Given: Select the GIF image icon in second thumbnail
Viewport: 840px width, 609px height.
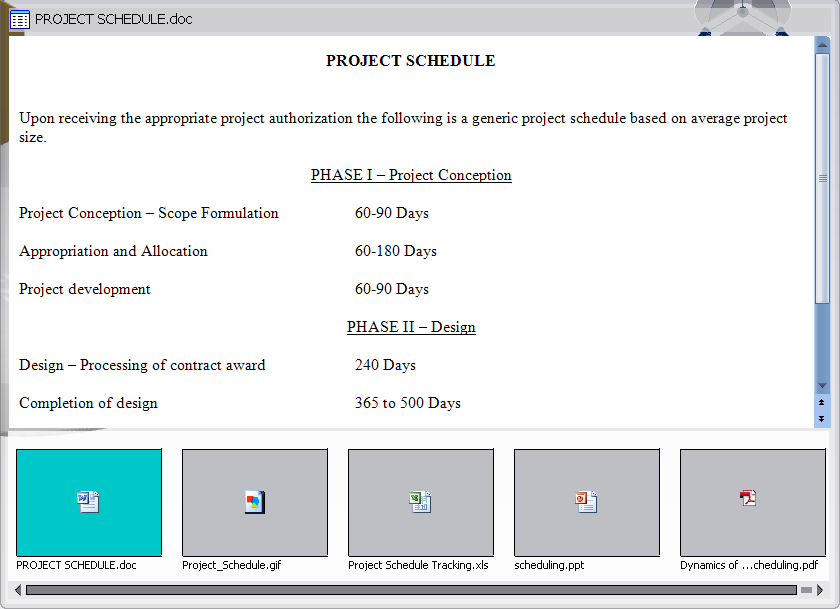Looking at the screenshot, I should click(254, 502).
